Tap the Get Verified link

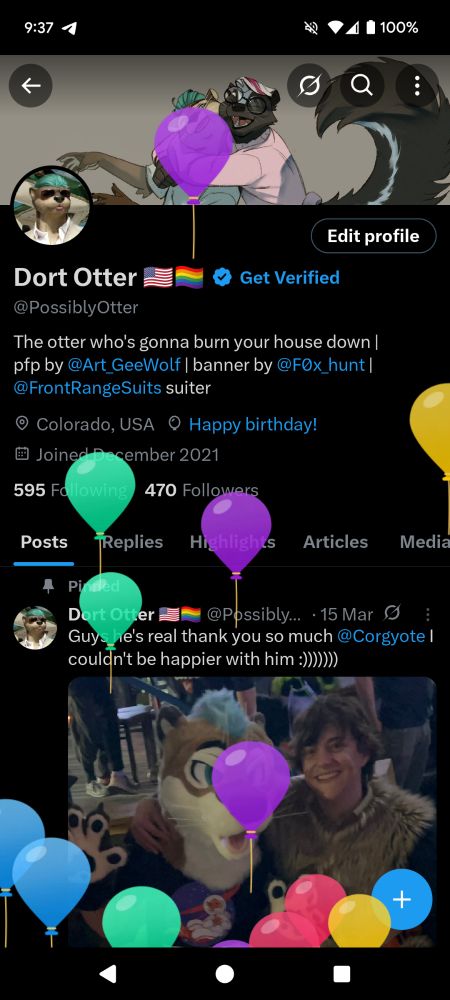click(289, 277)
